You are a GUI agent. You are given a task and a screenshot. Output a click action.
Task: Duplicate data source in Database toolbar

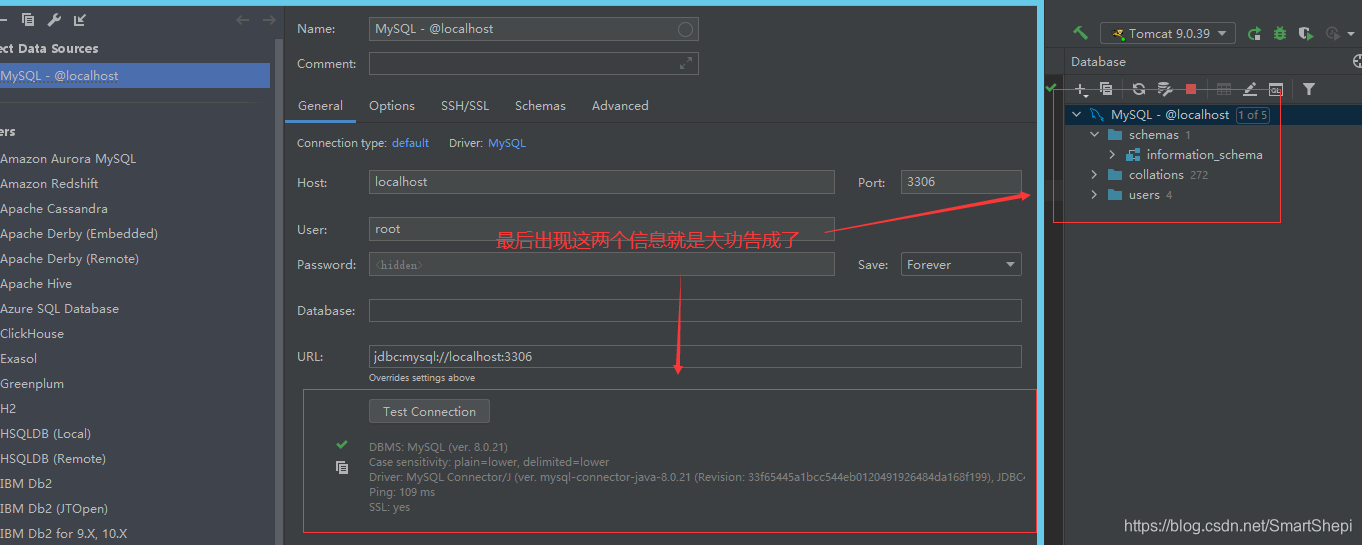(1106, 89)
